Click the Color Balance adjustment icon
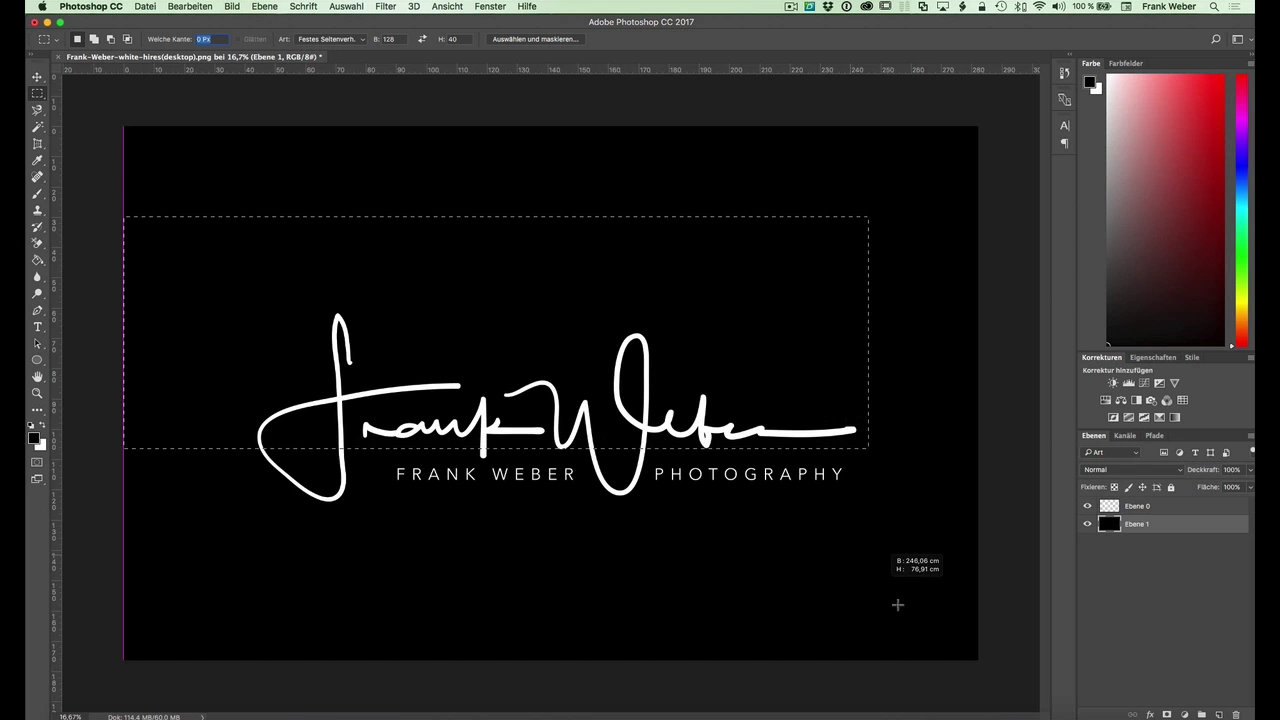The width and height of the screenshot is (1280, 720). coord(1121,400)
